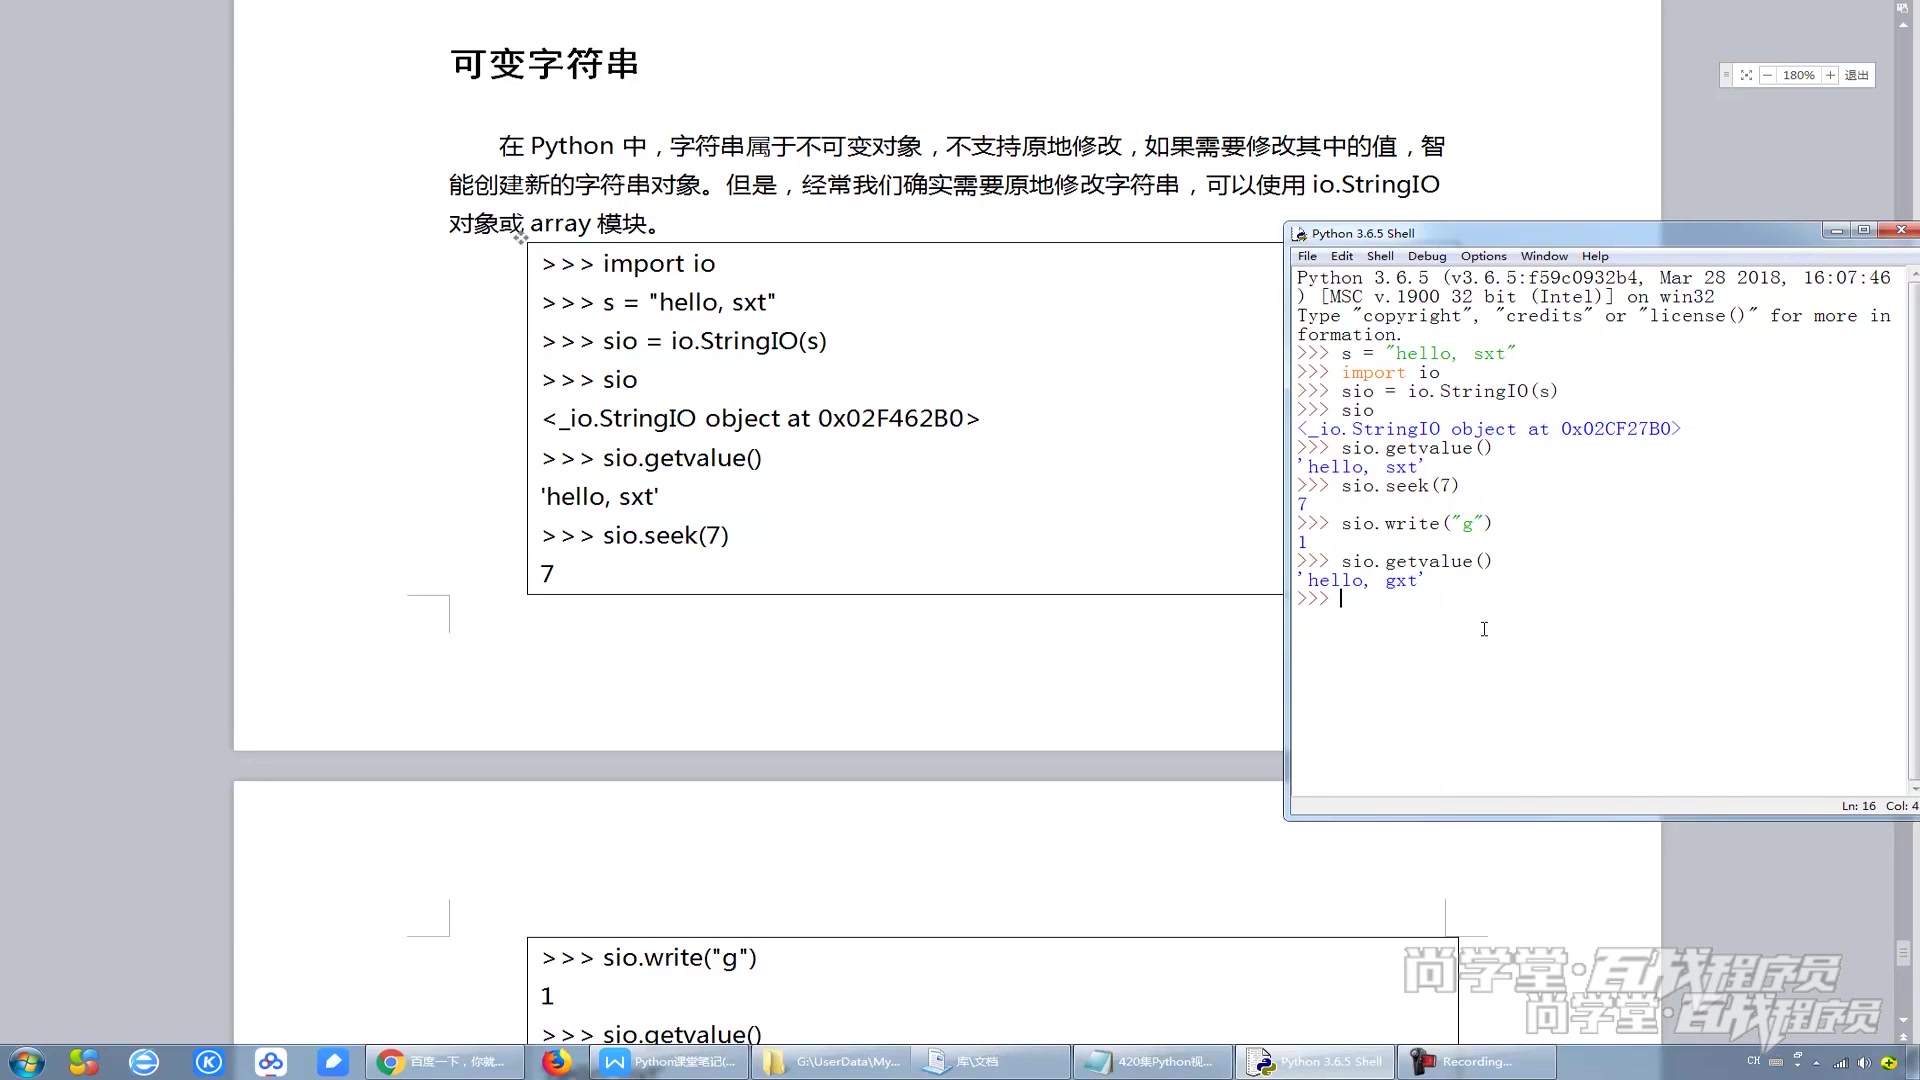Open Chrome with the Baidu search page
Viewport: 1920px width, 1080px height.
[x=445, y=1062]
